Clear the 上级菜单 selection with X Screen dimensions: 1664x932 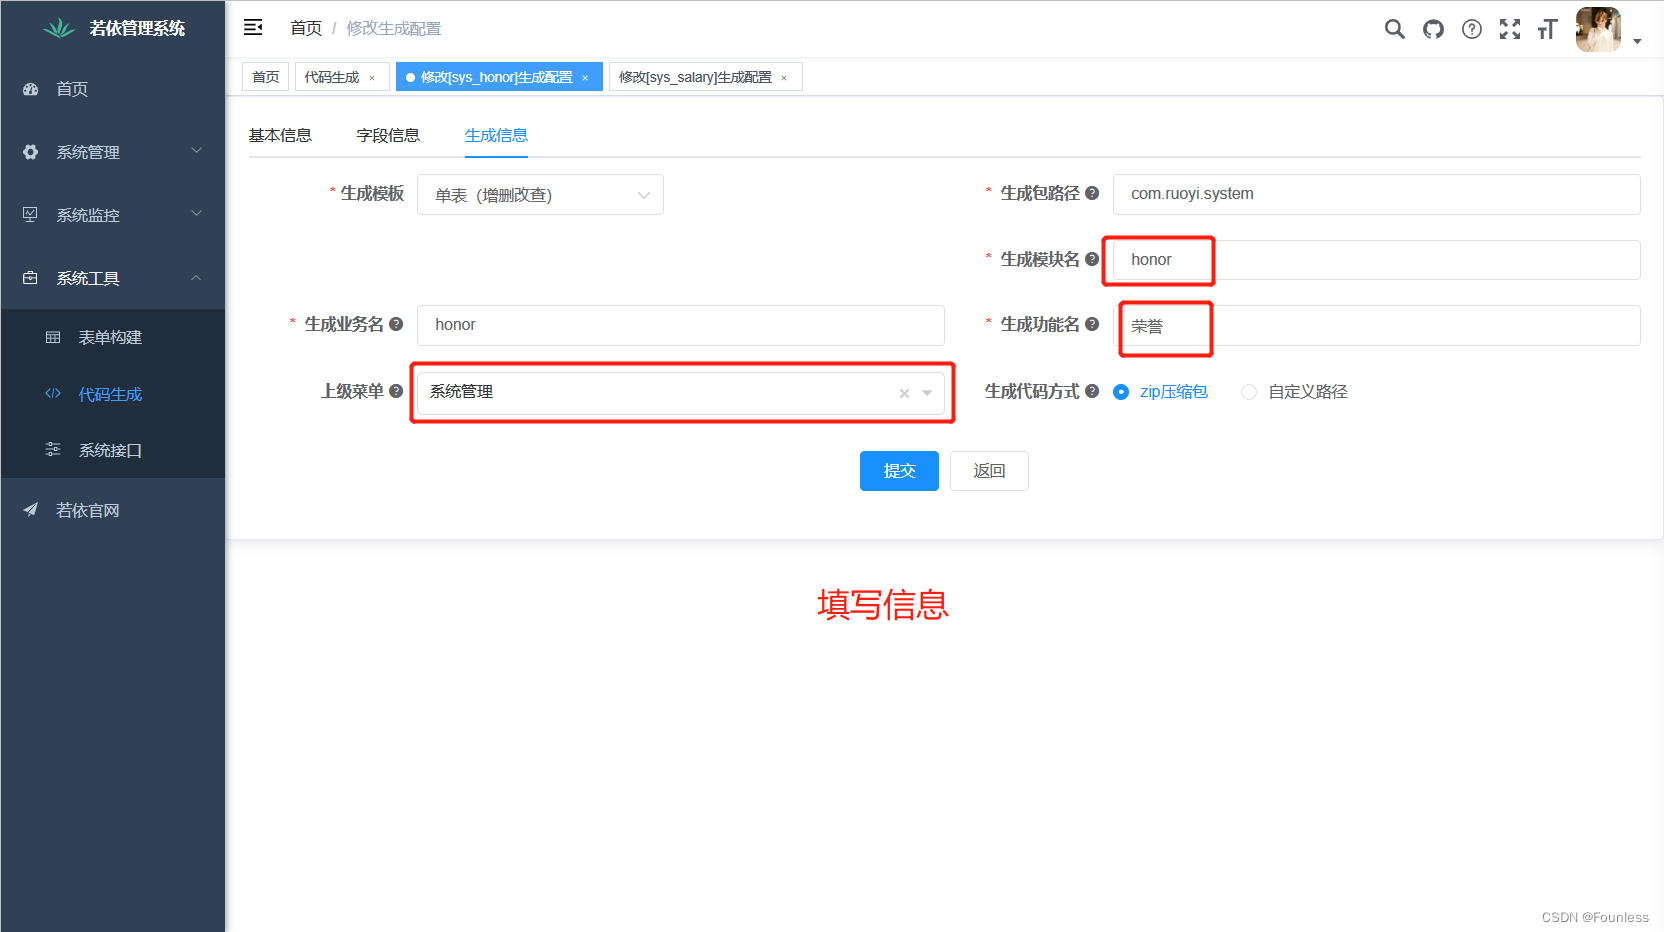pyautogui.click(x=904, y=393)
